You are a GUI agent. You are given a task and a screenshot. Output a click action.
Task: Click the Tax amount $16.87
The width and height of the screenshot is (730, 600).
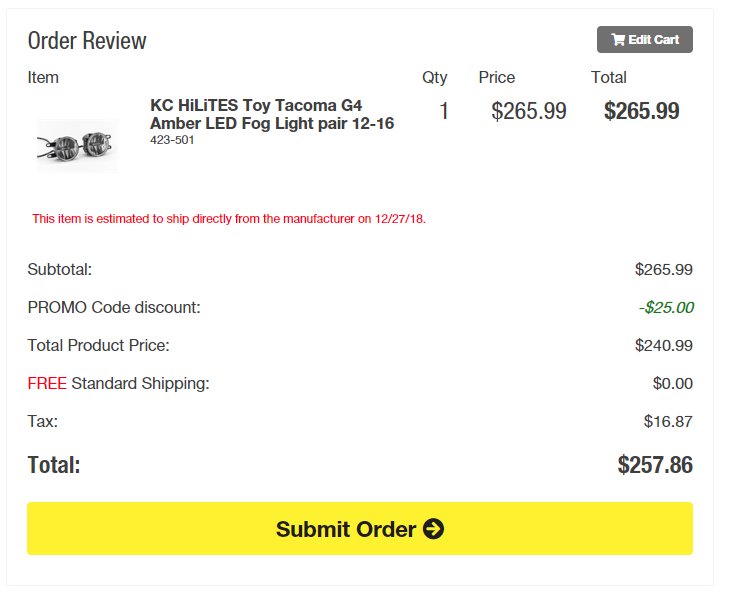coord(668,422)
